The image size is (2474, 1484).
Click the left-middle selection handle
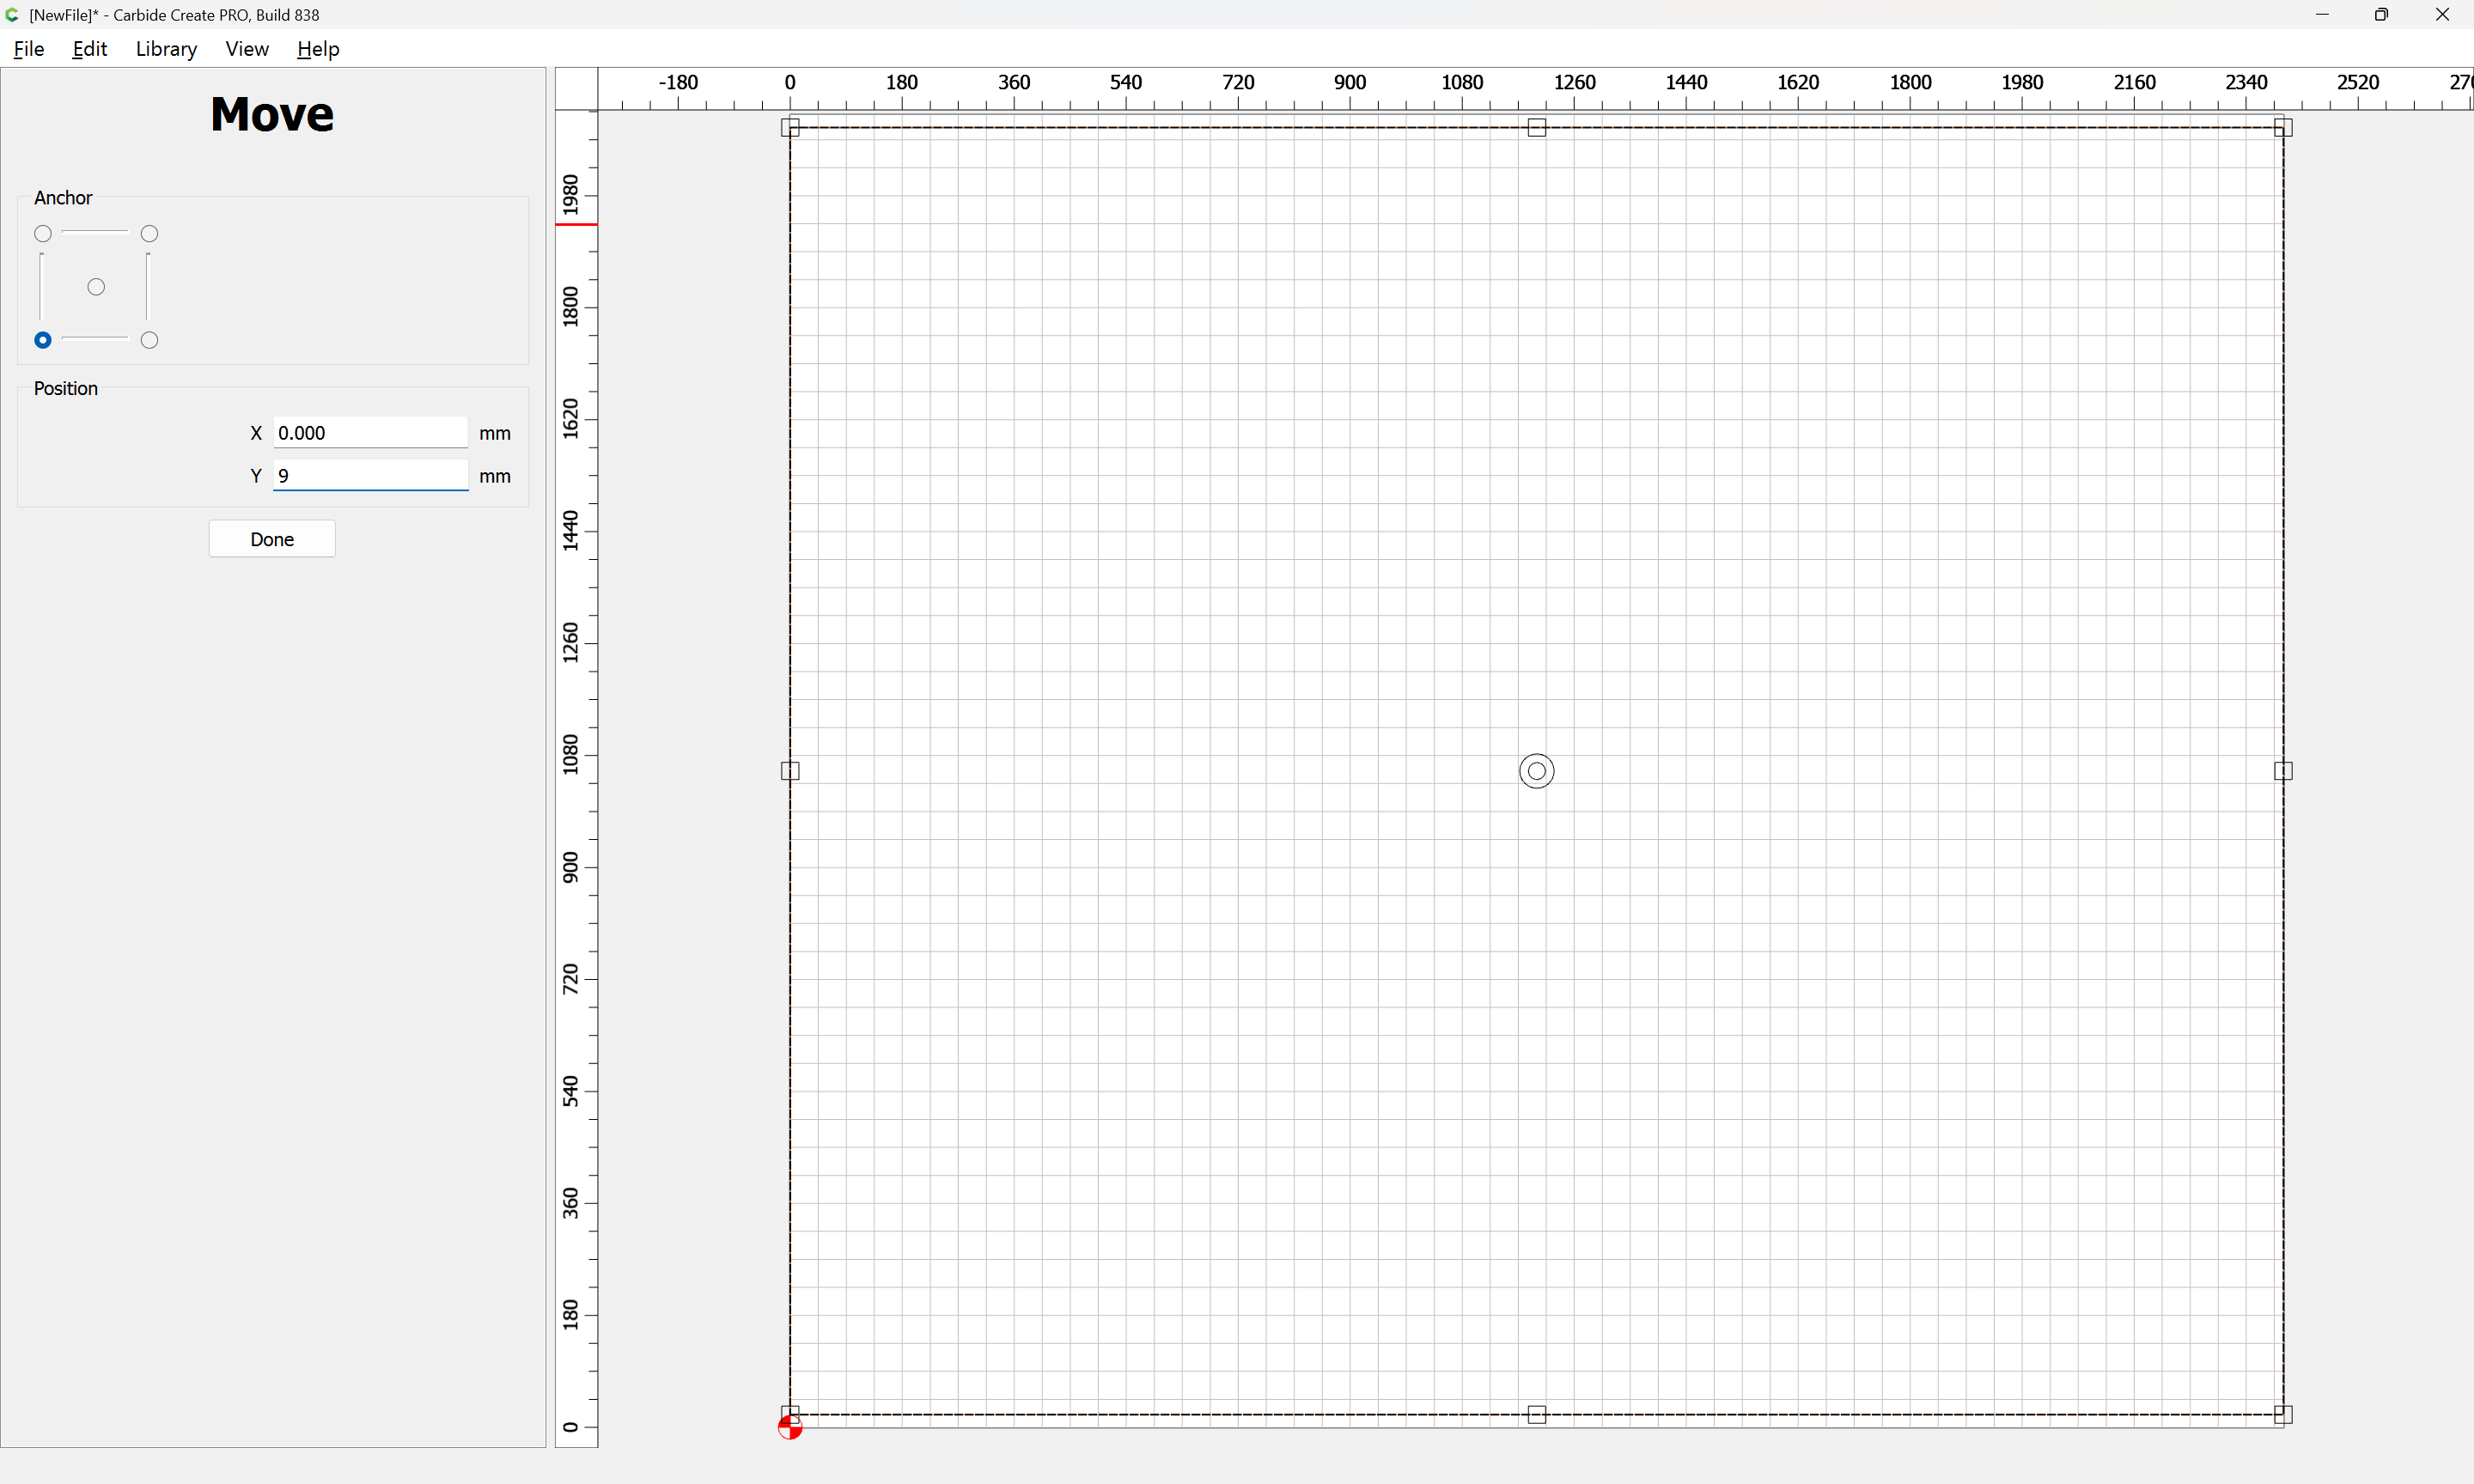tap(790, 771)
